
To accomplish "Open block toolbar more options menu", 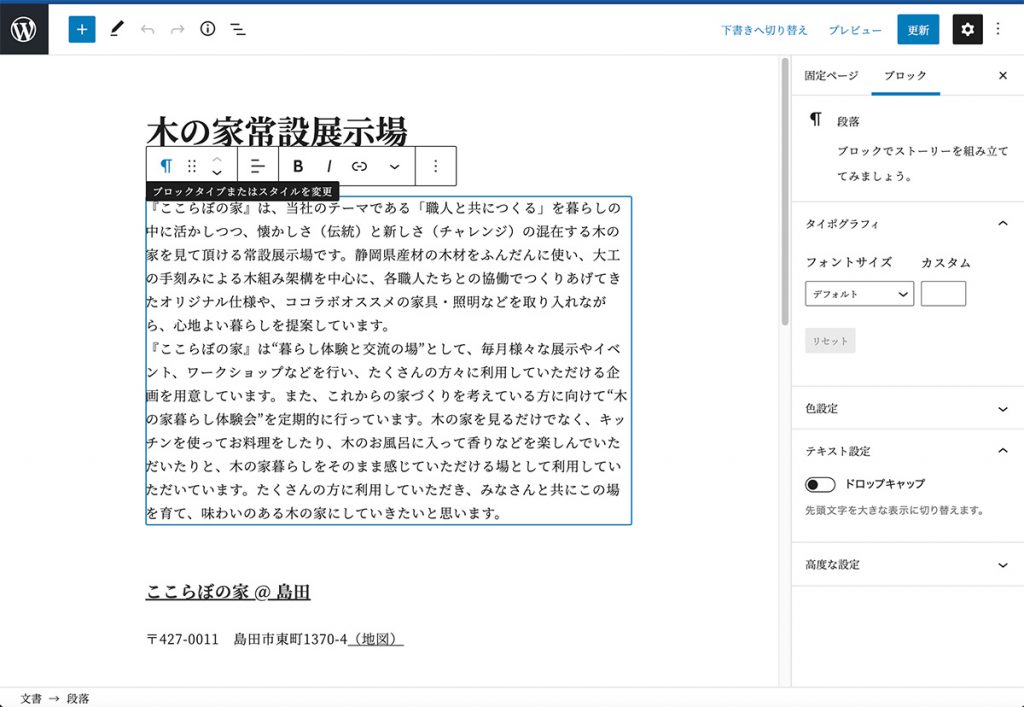I will [x=435, y=166].
